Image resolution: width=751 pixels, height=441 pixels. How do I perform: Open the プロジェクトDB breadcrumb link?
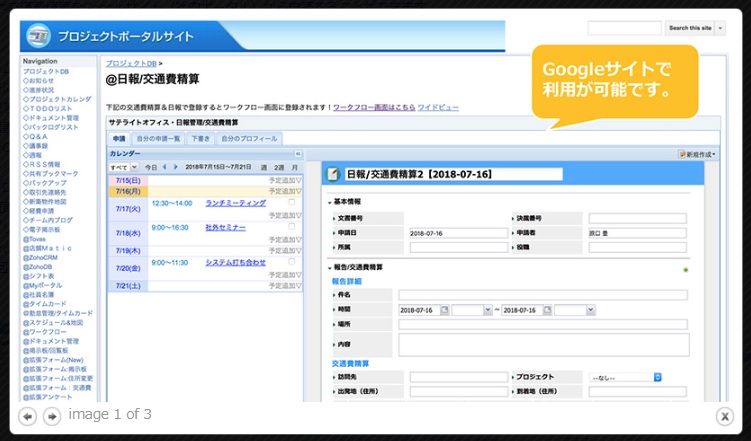[131, 63]
